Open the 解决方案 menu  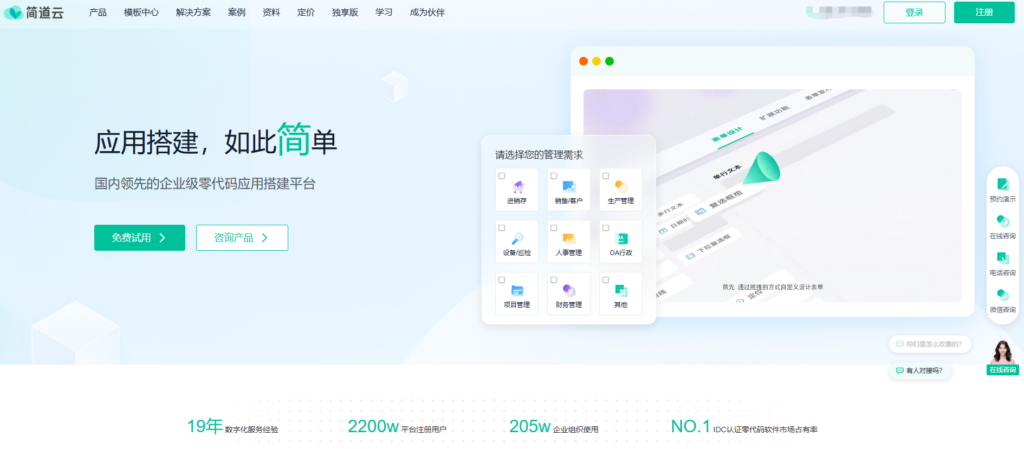193,12
